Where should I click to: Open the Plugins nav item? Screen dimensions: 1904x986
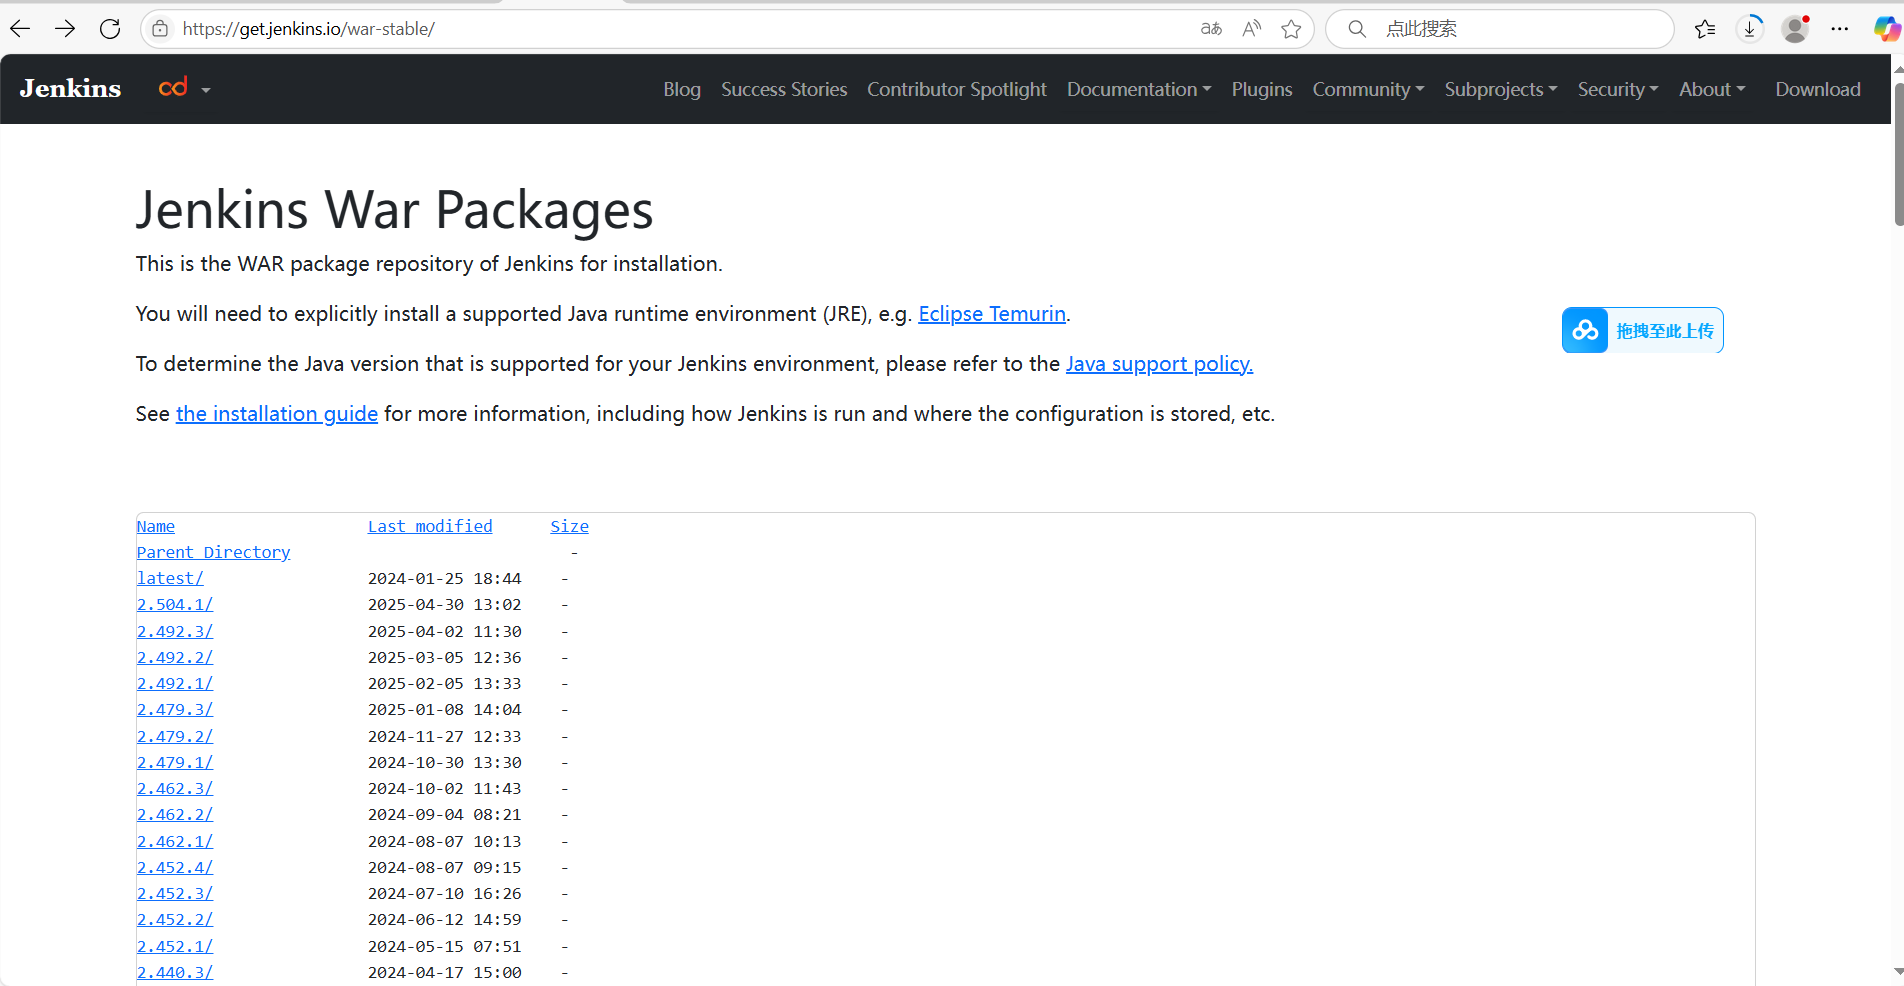1262,89
